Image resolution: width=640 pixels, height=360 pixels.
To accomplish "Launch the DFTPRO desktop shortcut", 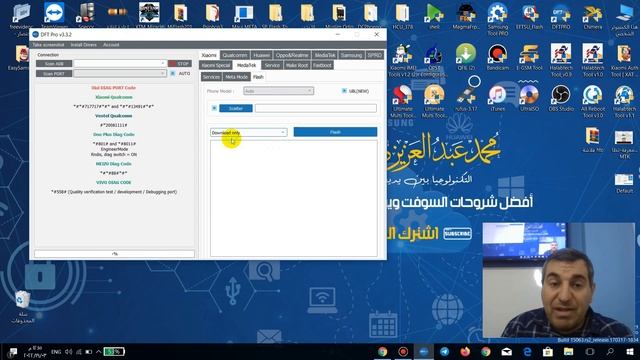I will [x=561, y=16].
